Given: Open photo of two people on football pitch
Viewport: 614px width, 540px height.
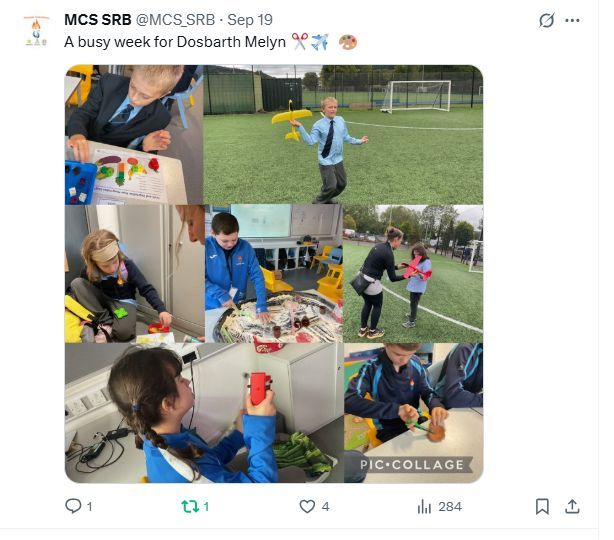Looking at the screenshot, I should (x=412, y=273).
